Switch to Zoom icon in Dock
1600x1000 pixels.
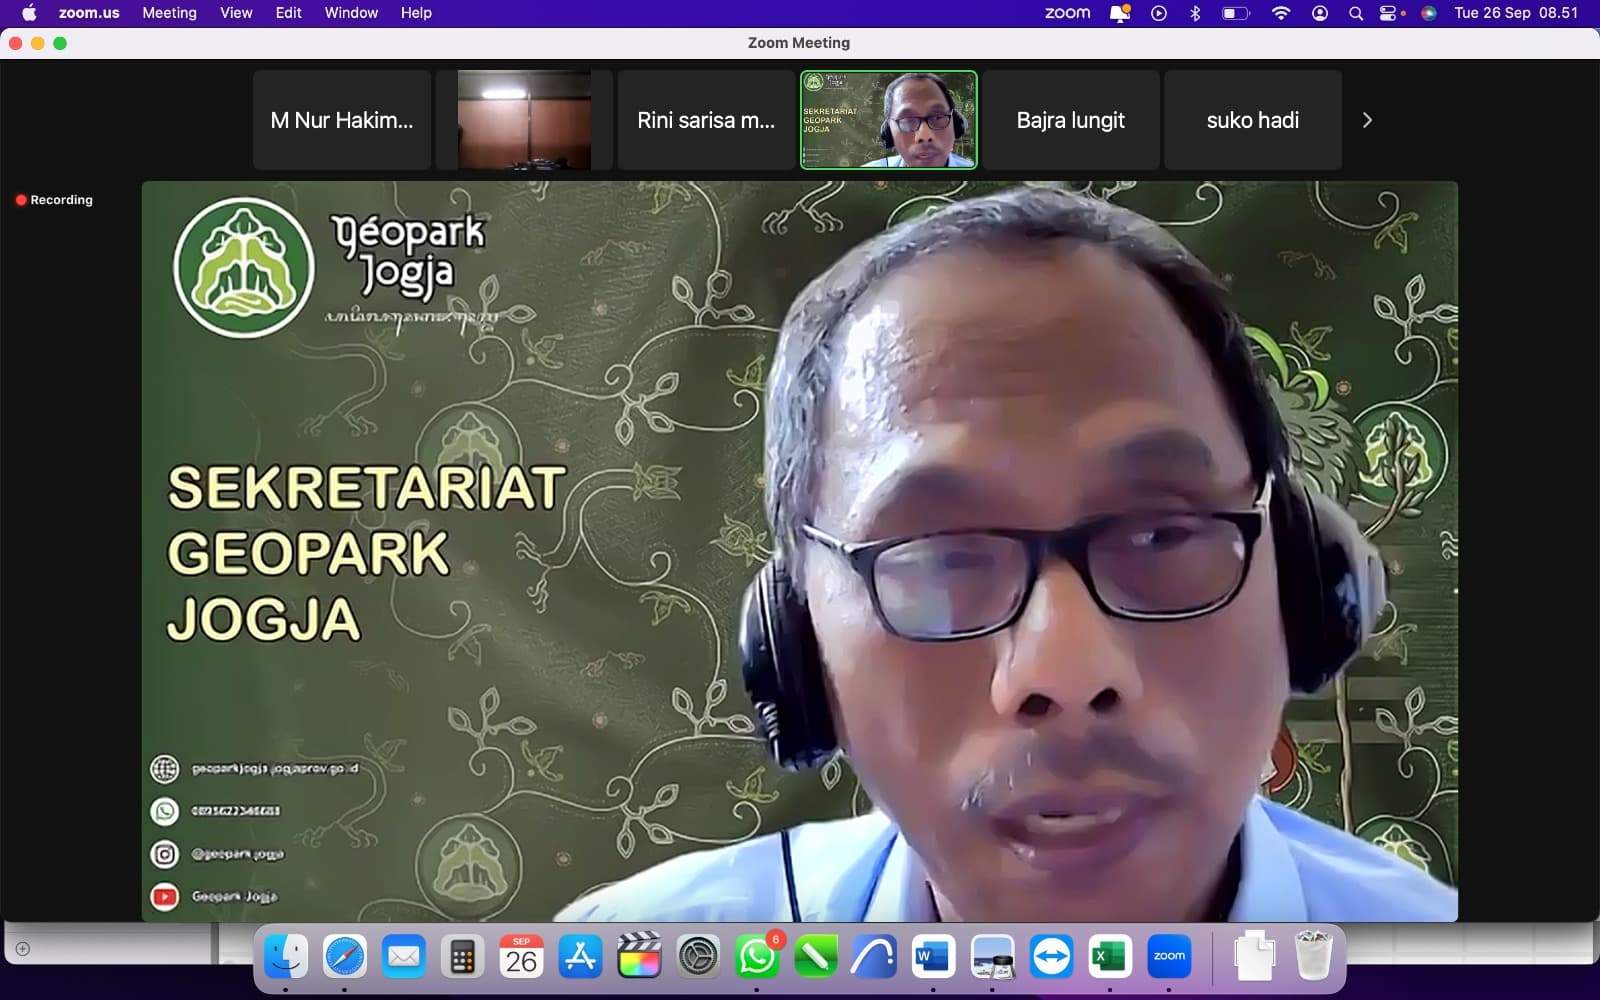tap(1169, 957)
